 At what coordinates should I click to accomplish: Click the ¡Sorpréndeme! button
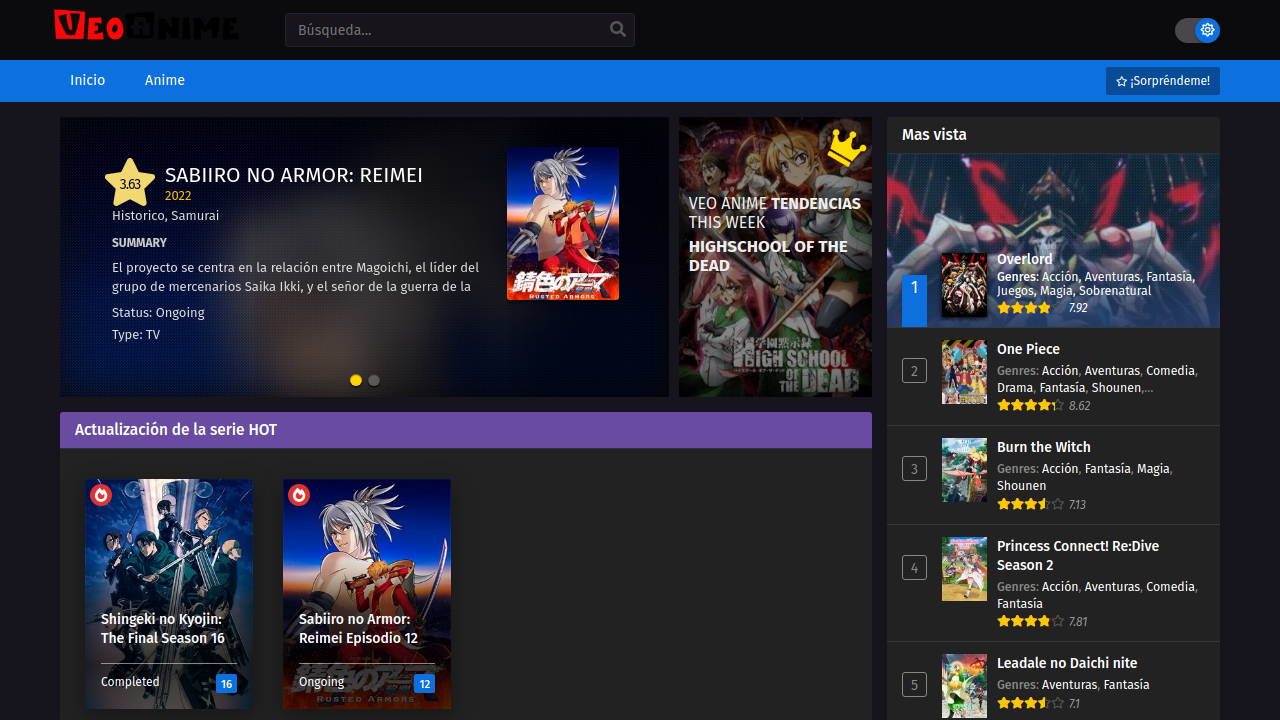pos(1163,81)
